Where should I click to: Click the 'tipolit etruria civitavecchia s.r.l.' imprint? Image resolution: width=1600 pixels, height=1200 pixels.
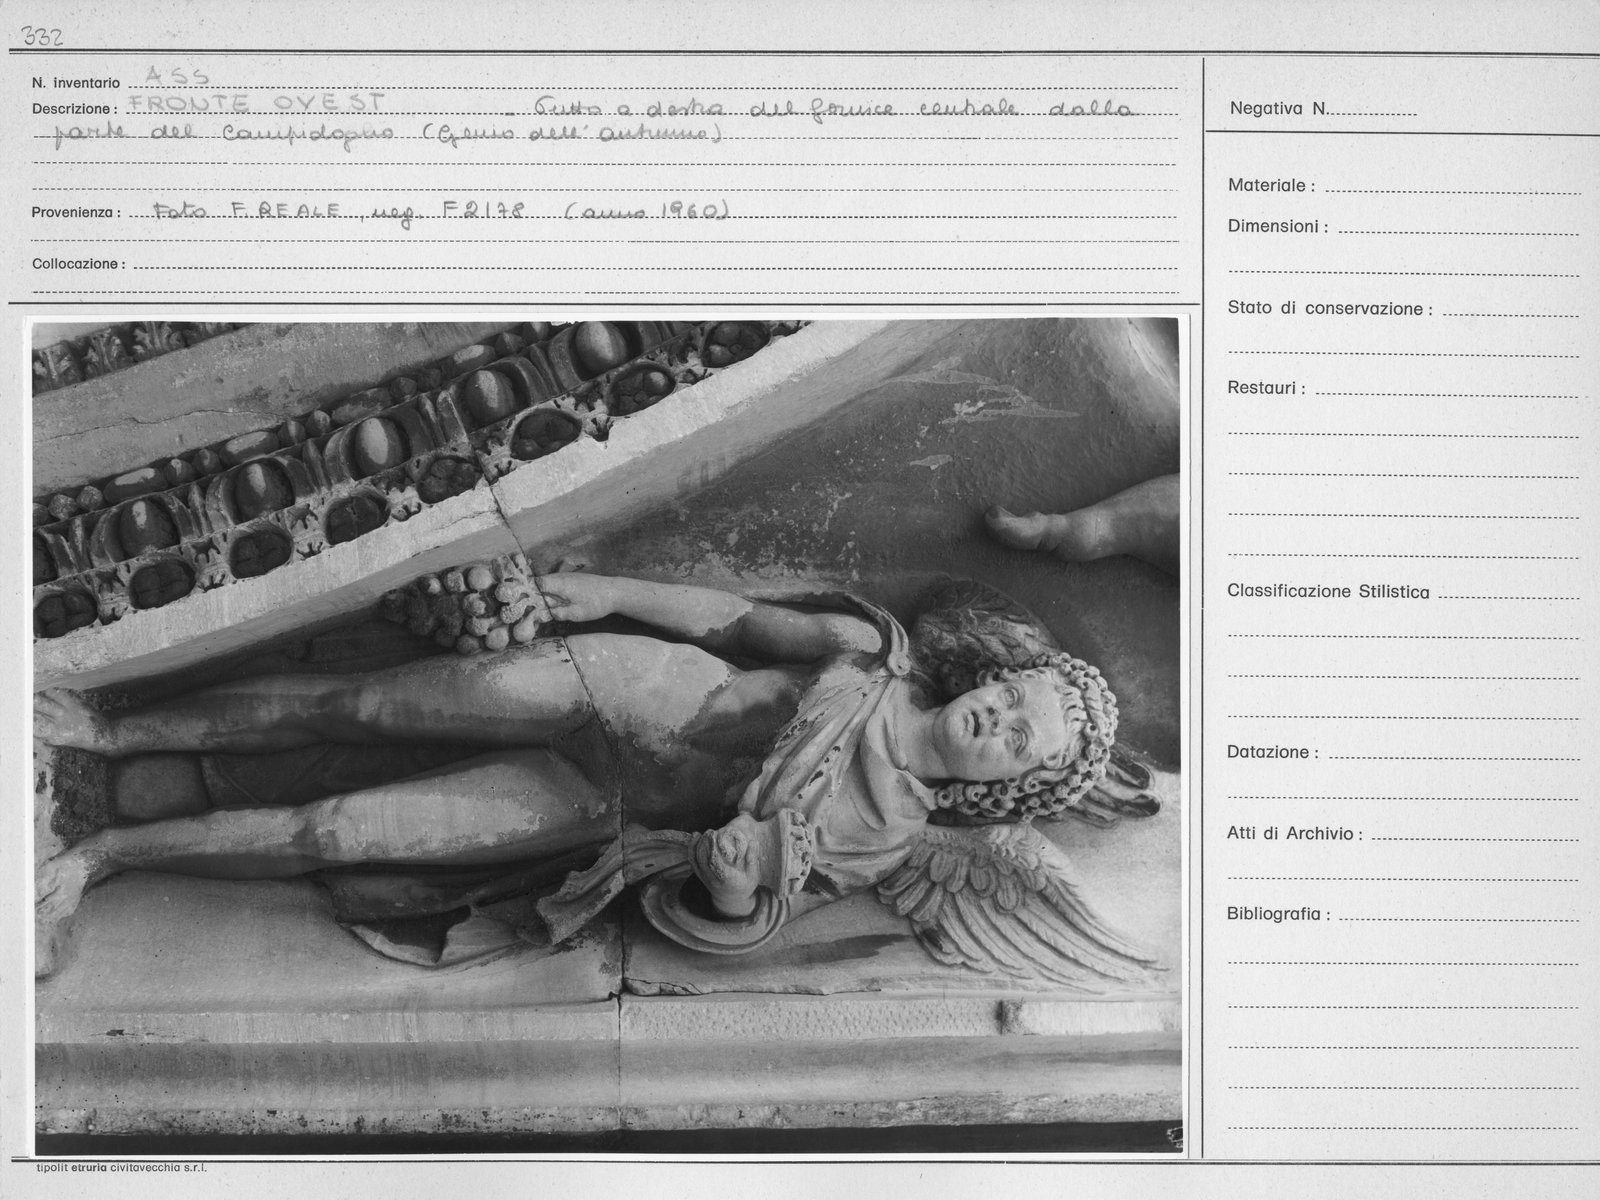click(122, 1167)
